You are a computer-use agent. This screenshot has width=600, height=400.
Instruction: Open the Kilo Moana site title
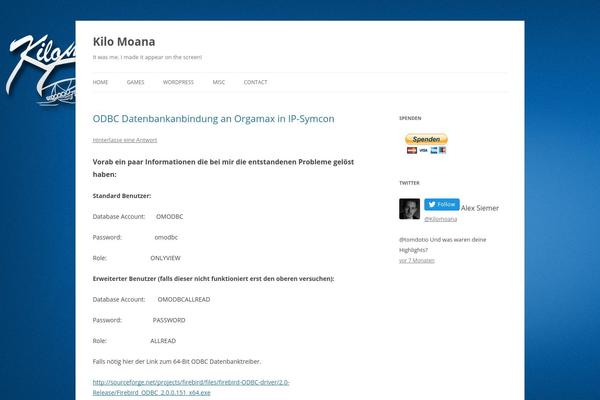click(124, 42)
